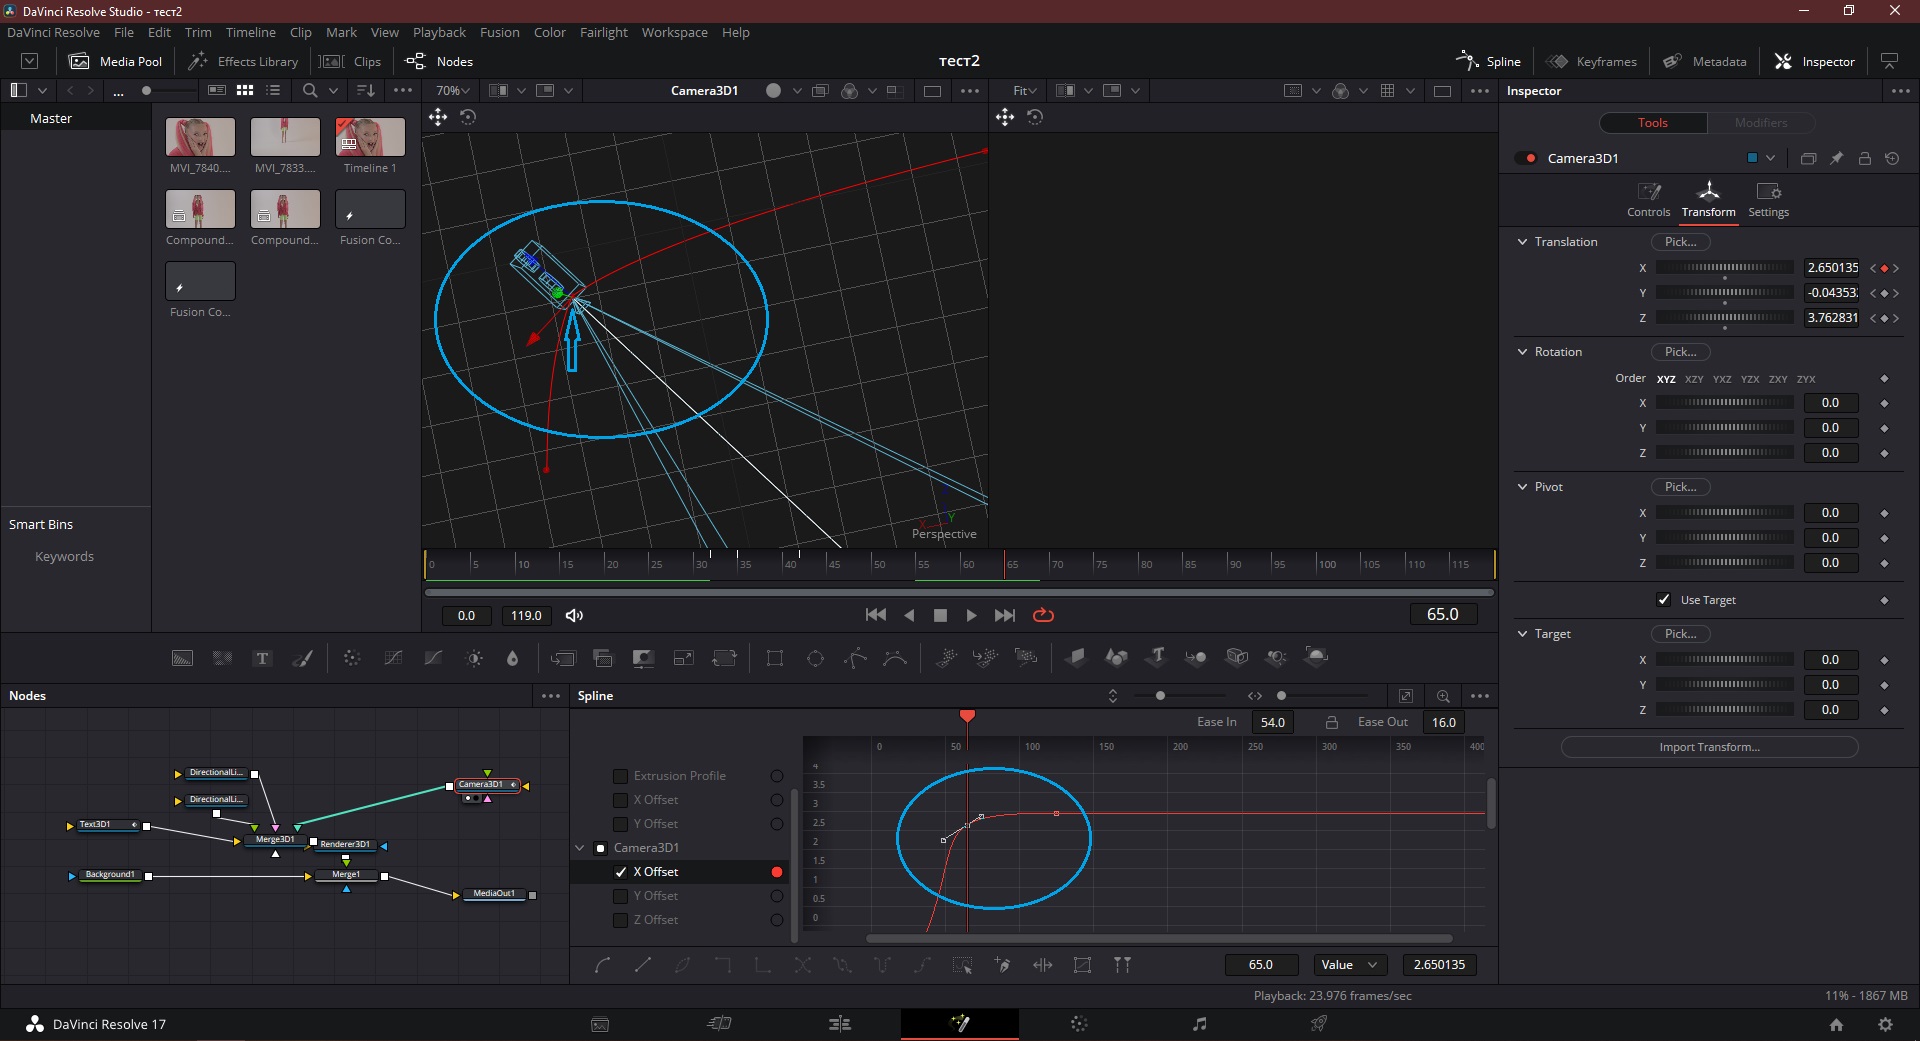Open the Playback menu
The width and height of the screenshot is (1920, 1041).
439,32
